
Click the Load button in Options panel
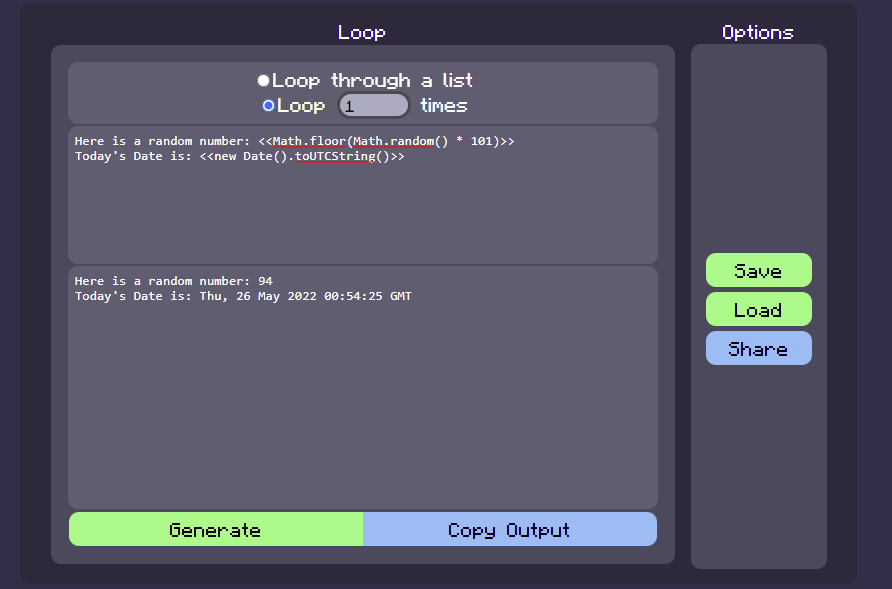click(x=758, y=309)
